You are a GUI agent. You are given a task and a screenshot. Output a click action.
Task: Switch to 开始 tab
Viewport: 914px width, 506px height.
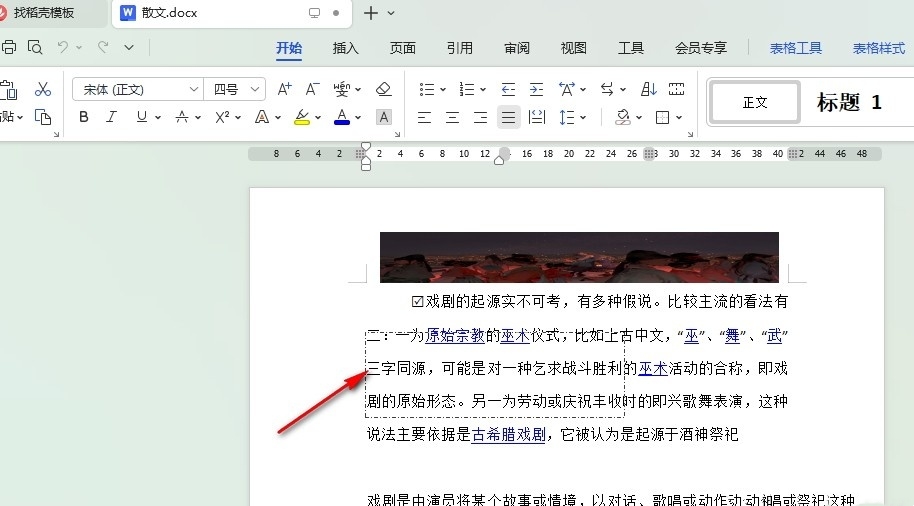(289, 48)
